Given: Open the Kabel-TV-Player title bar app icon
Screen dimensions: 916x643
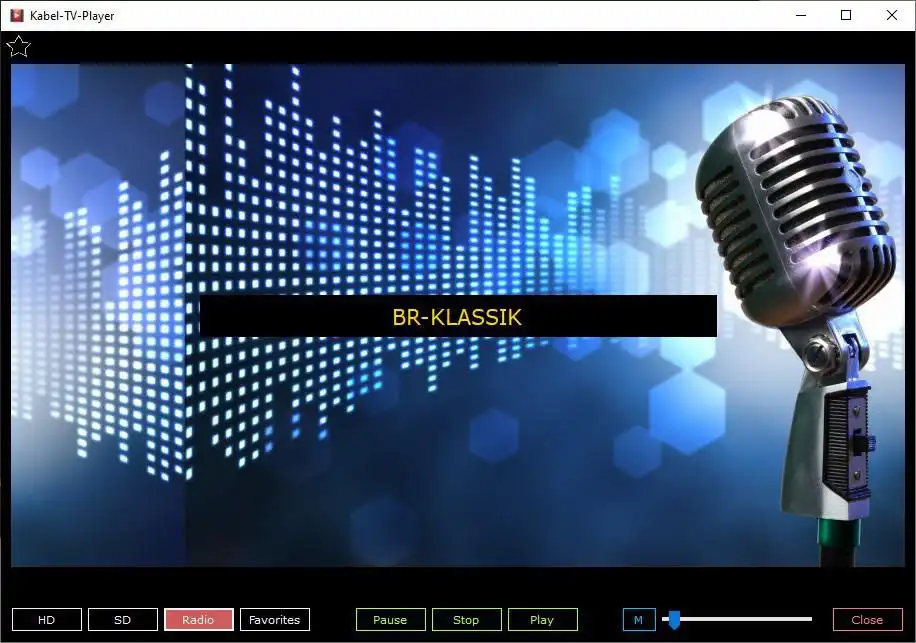Looking at the screenshot, I should pos(17,15).
